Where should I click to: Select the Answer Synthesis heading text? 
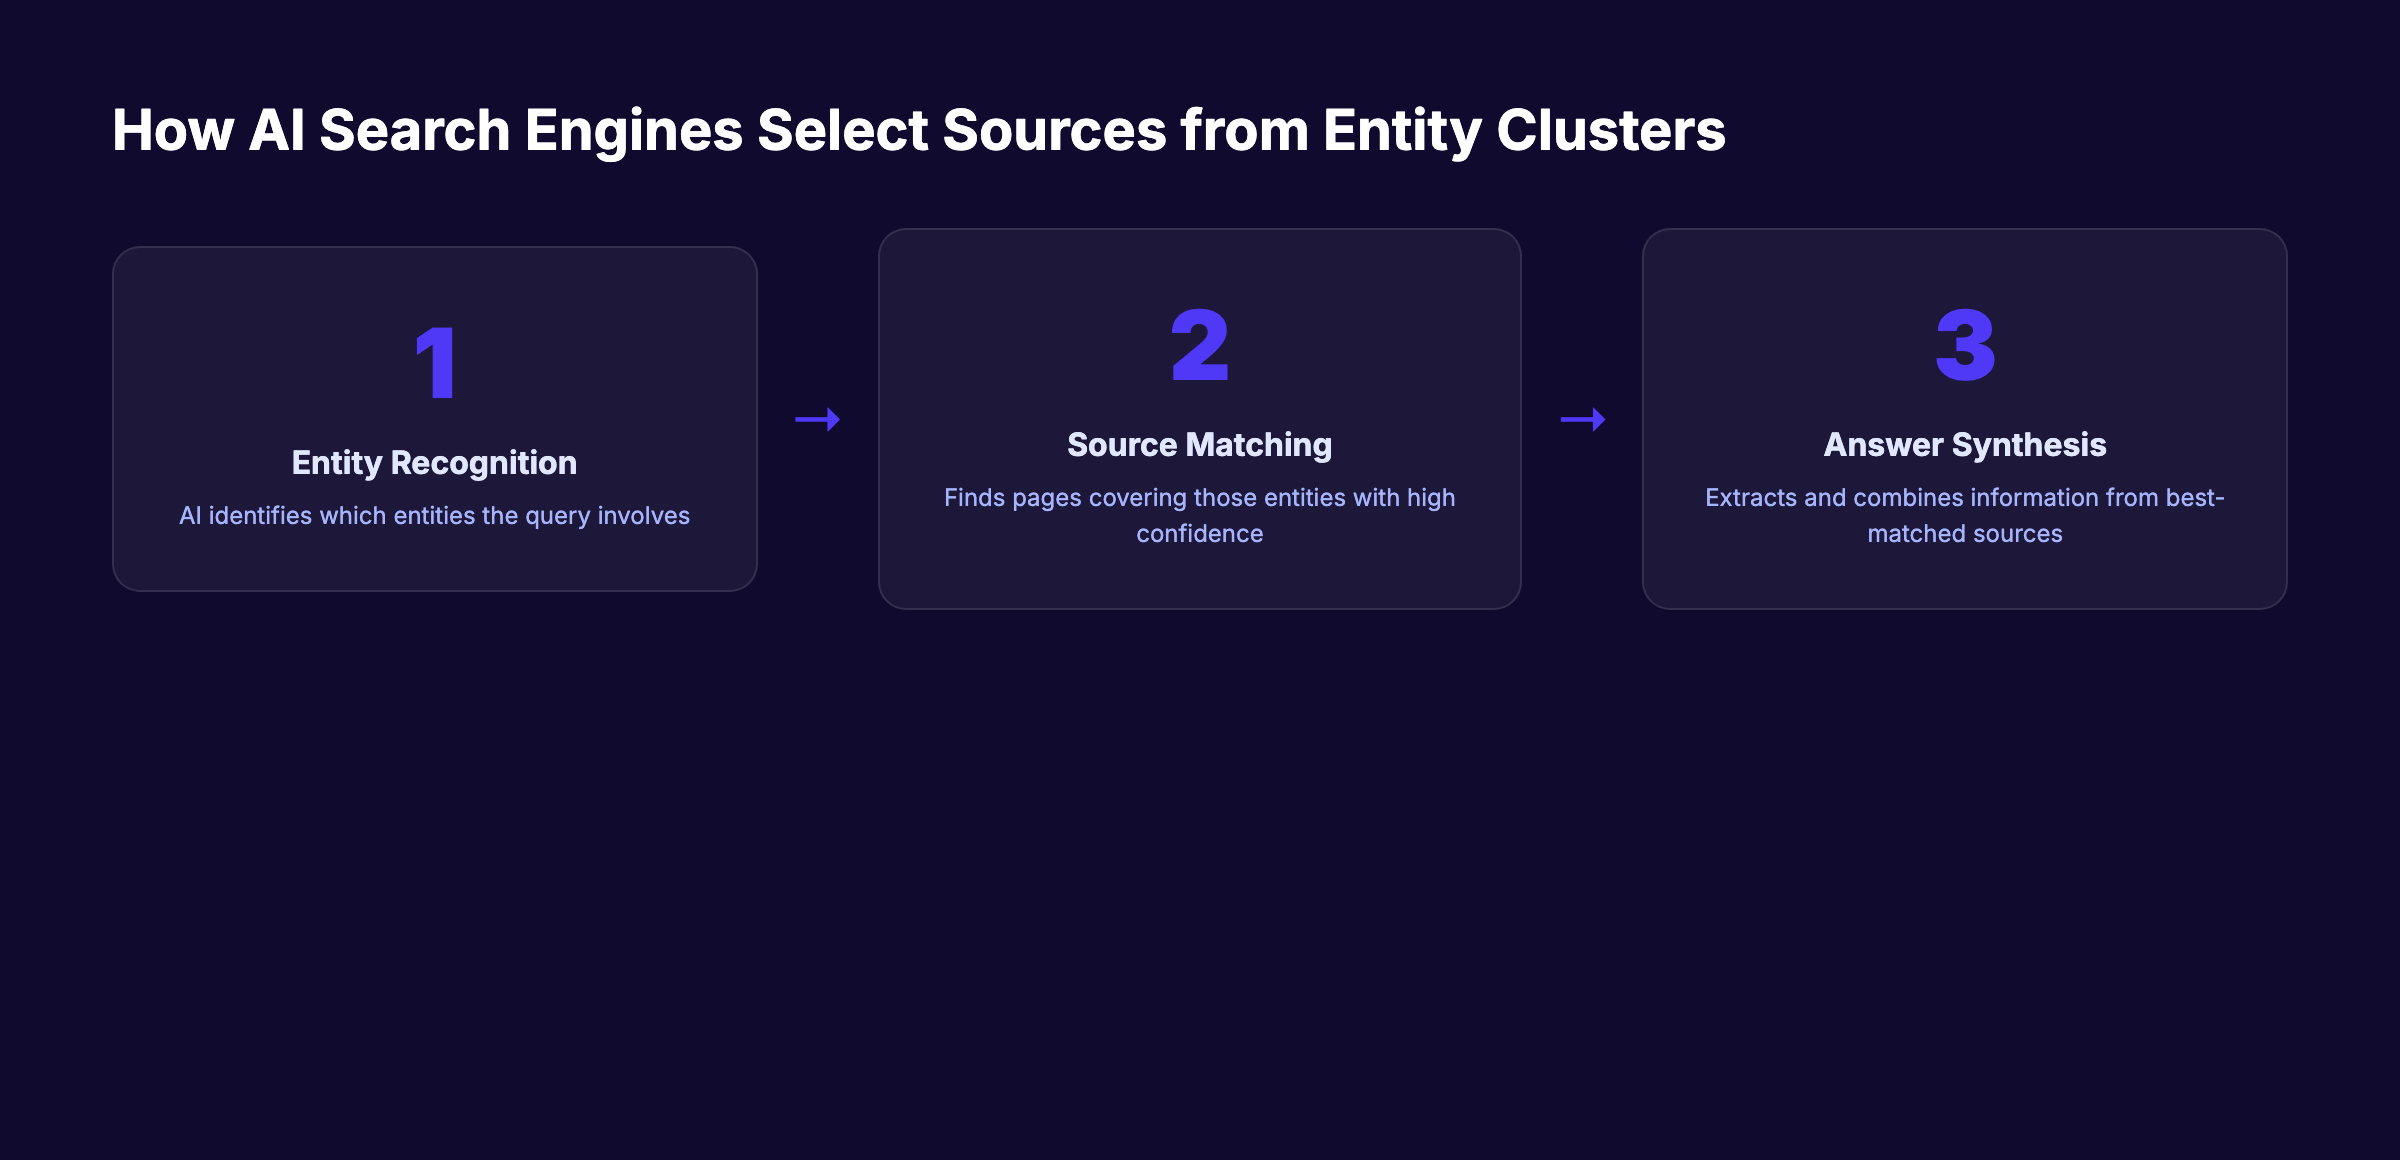pyautogui.click(x=1965, y=444)
